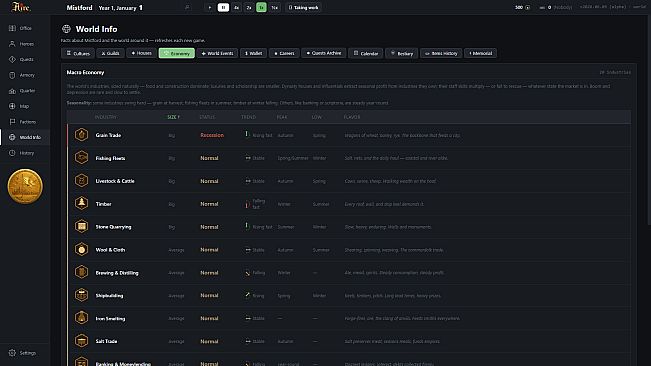Set game speed to 2x
Image resolution: width=651 pixels, height=366 pixels.
249,7
